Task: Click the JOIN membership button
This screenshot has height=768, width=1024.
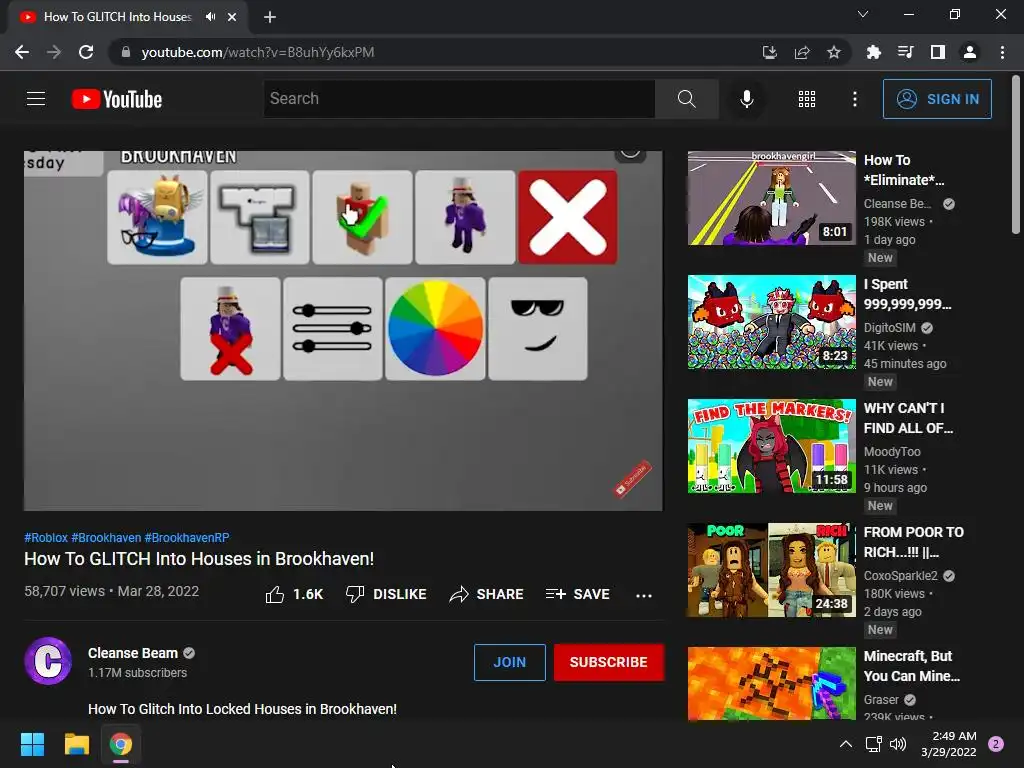Action: coord(509,662)
